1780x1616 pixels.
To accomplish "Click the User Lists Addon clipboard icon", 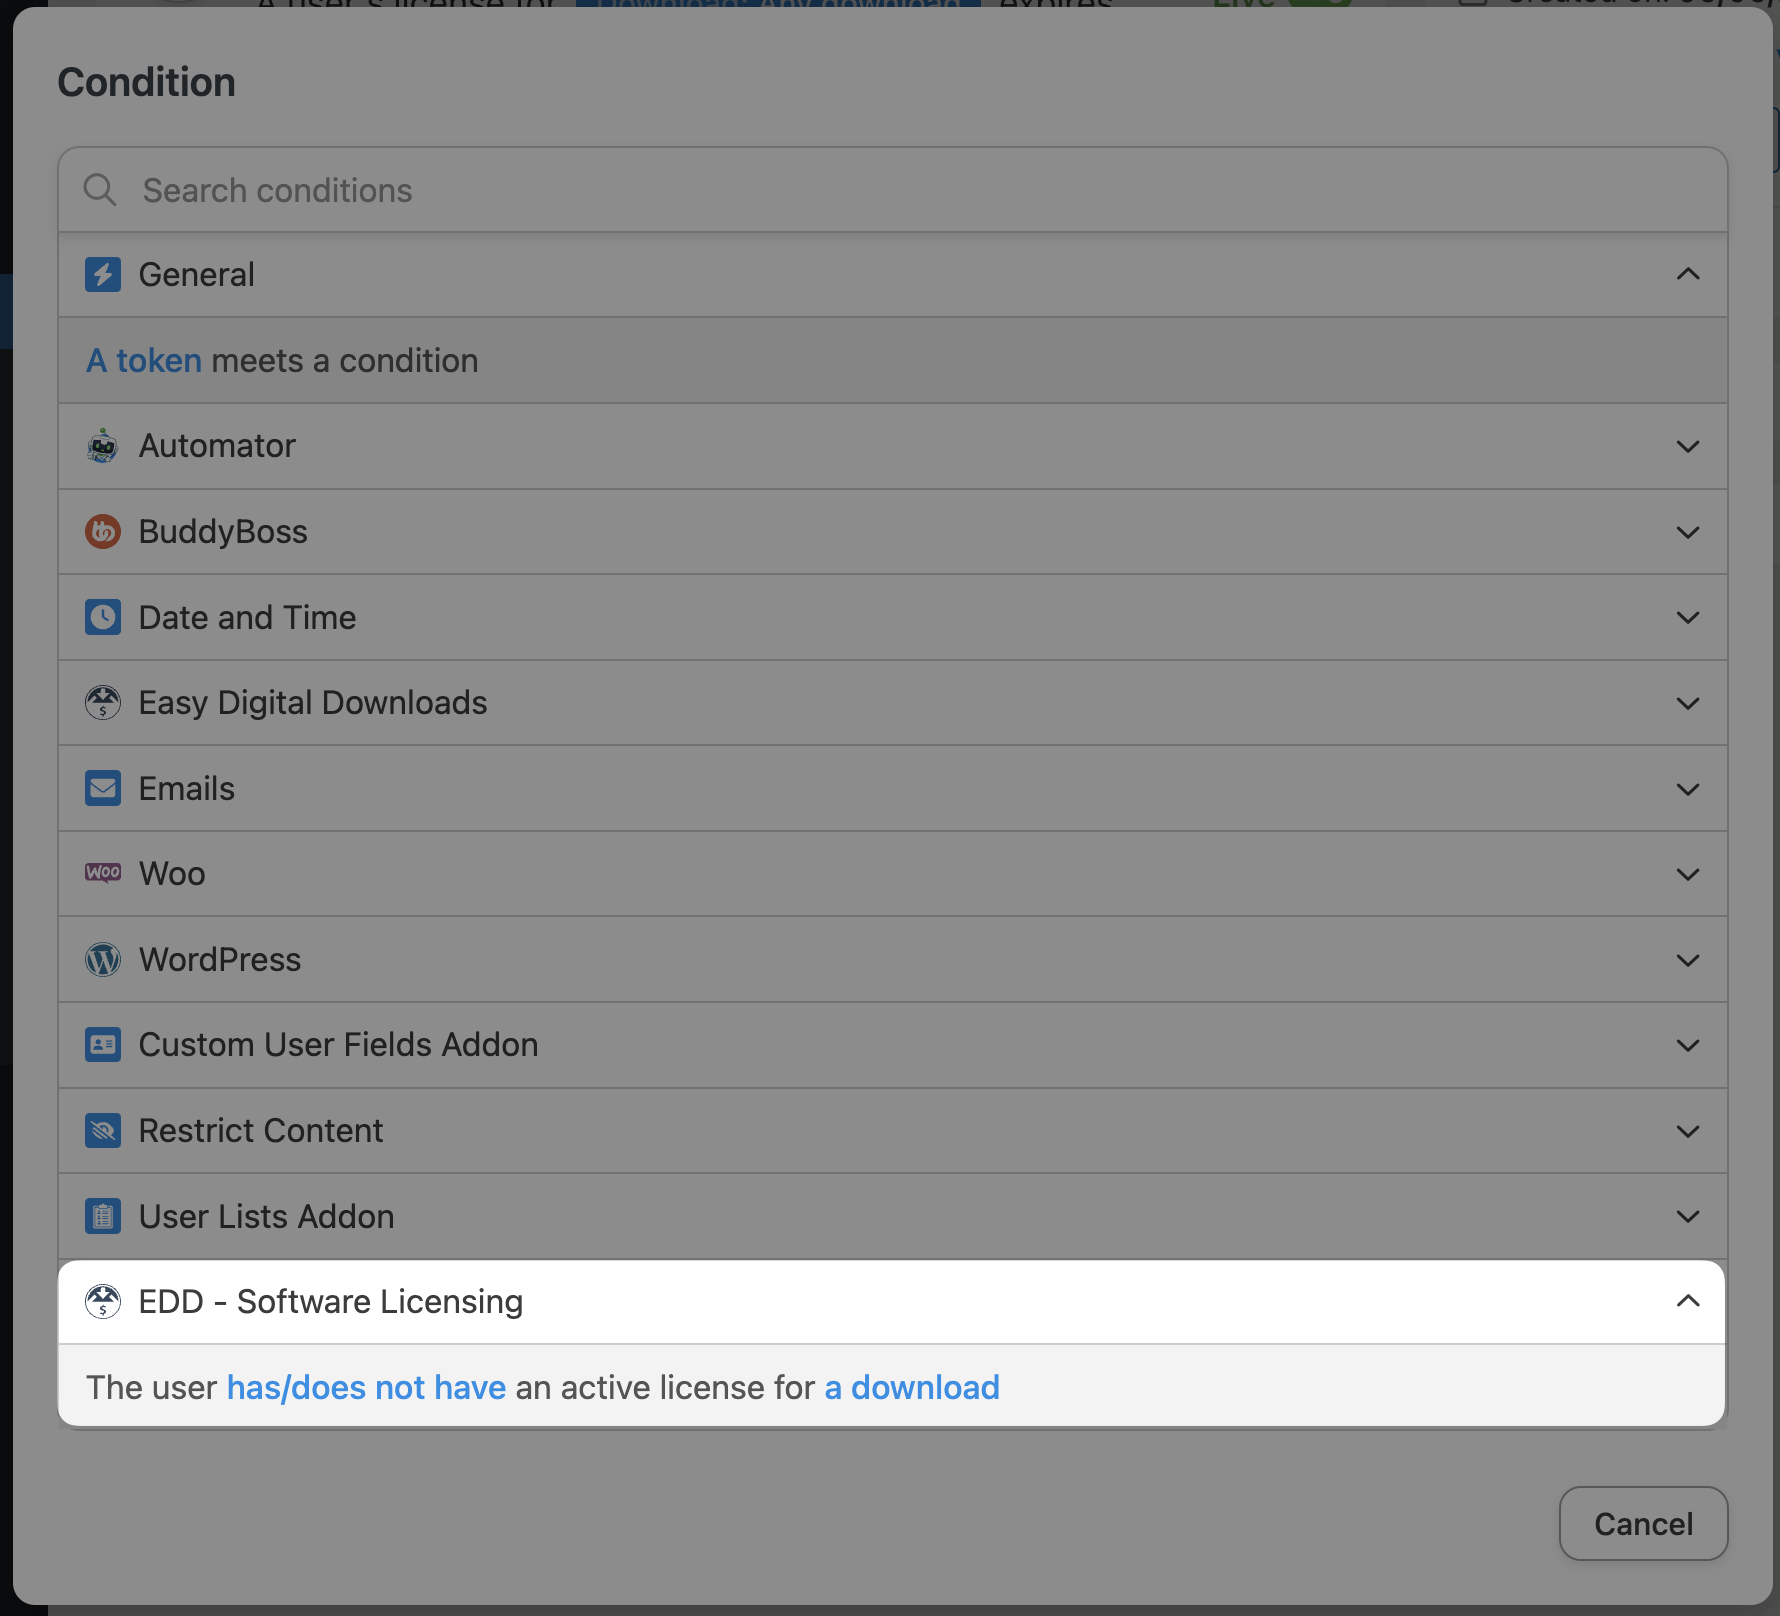I will point(103,1217).
